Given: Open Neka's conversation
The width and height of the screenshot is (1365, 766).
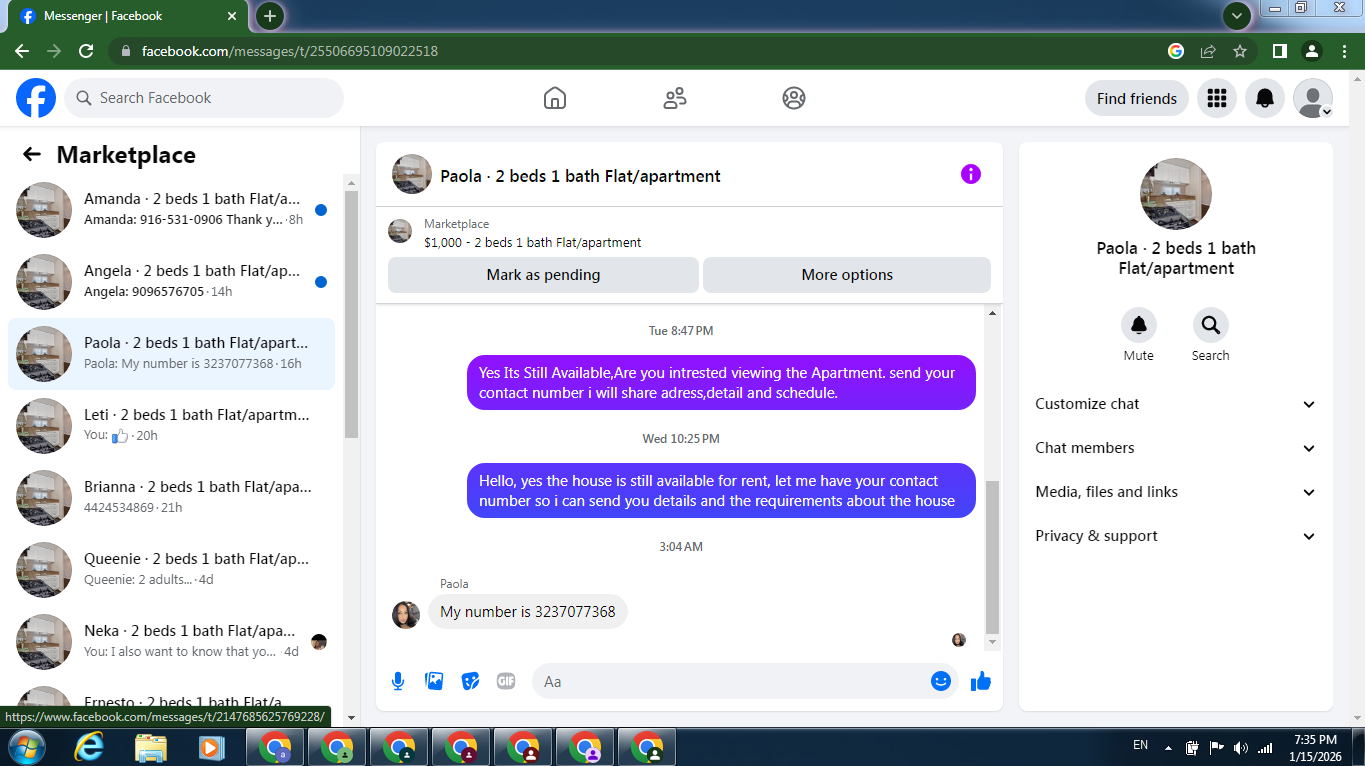Looking at the screenshot, I should 171,642.
